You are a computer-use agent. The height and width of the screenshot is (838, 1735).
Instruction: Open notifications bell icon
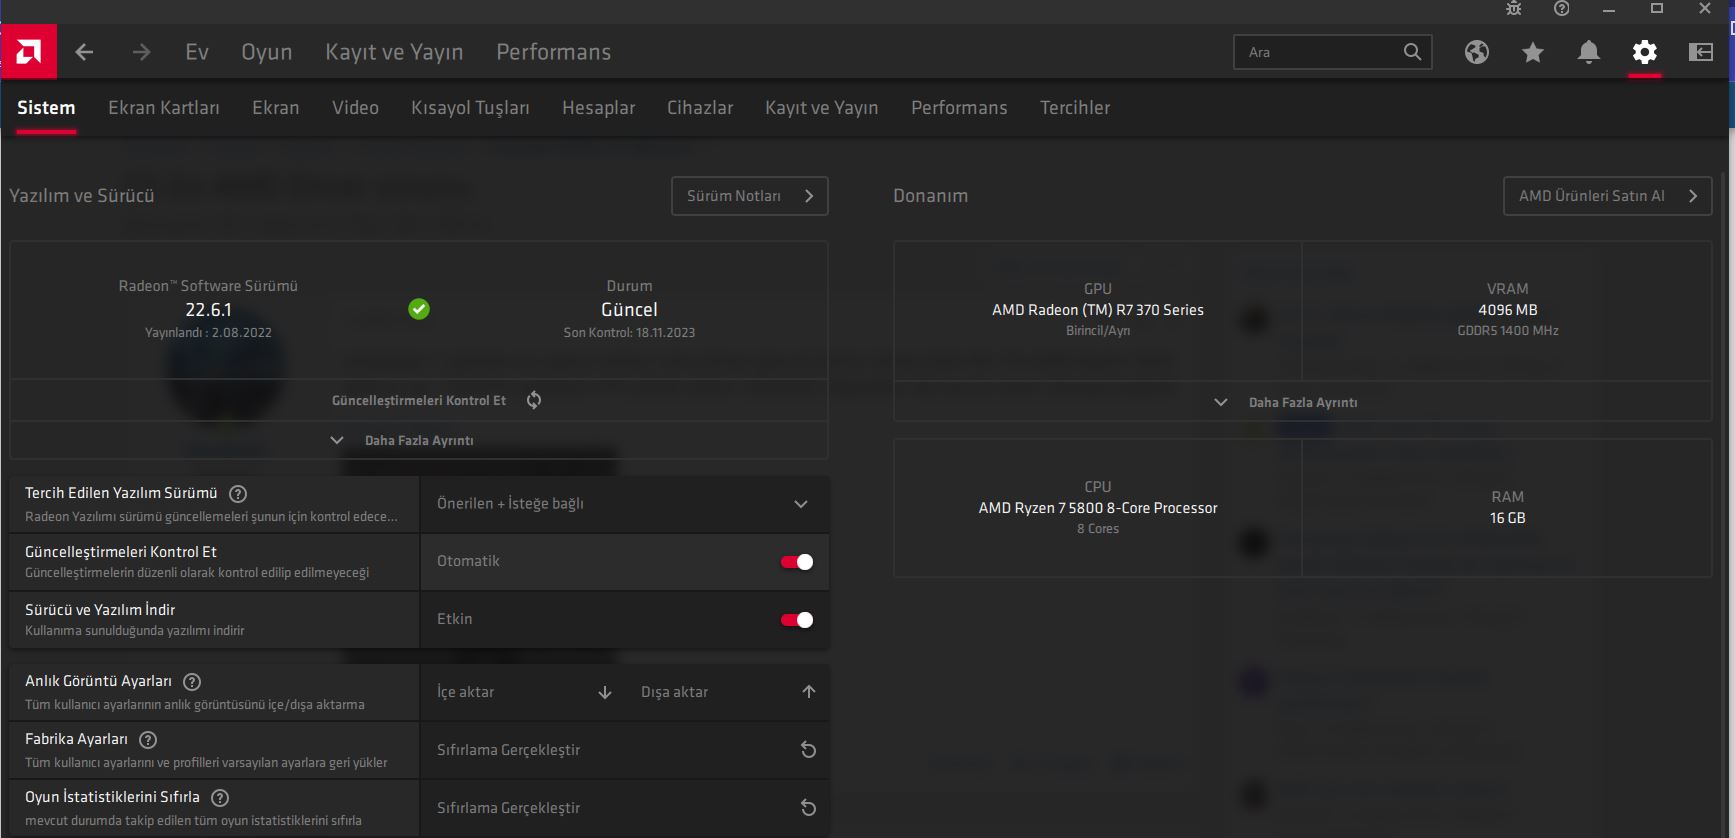[1589, 52]
